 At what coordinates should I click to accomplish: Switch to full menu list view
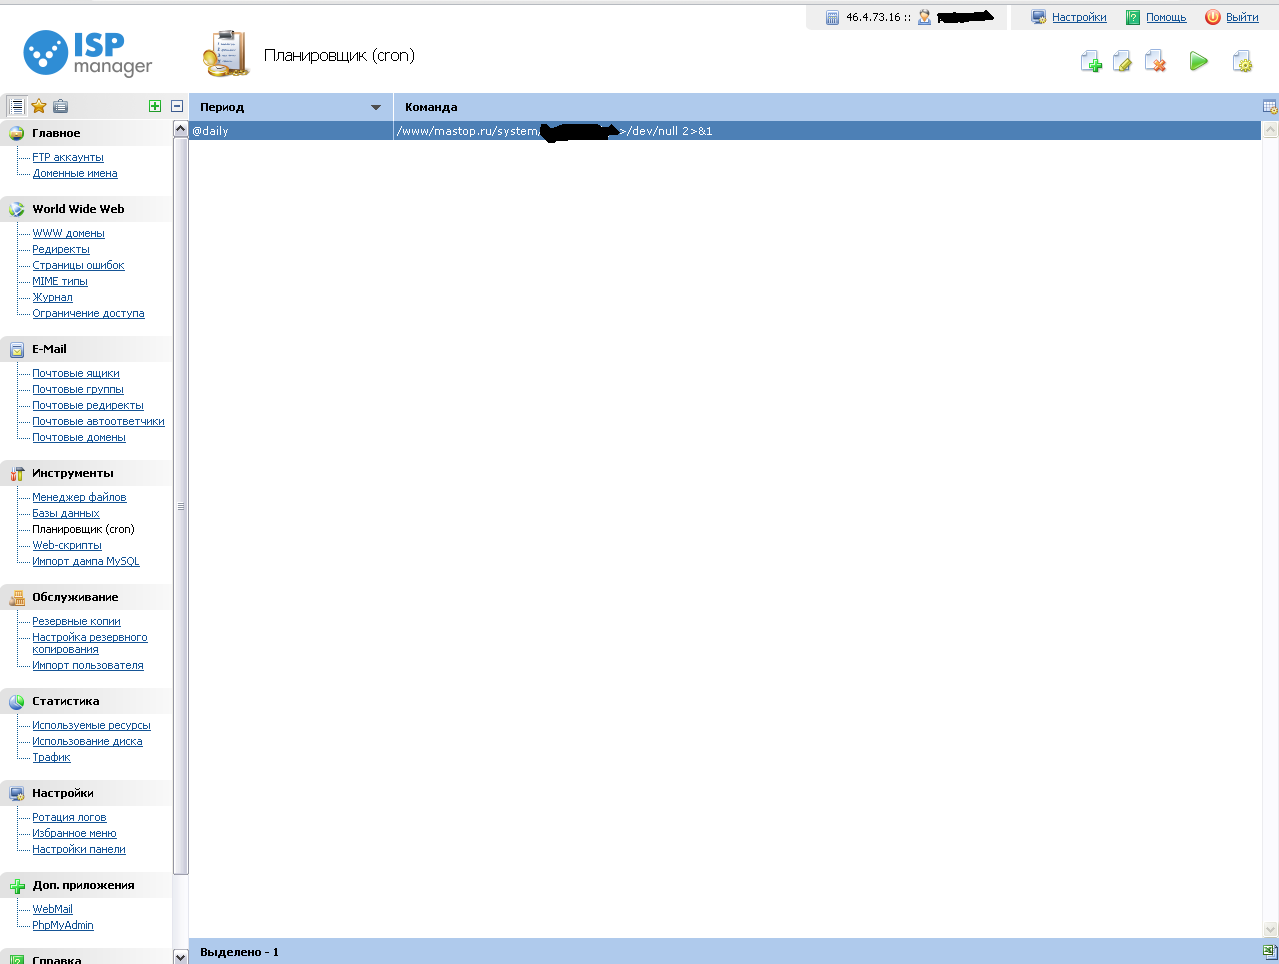click(x=17, y=106)
